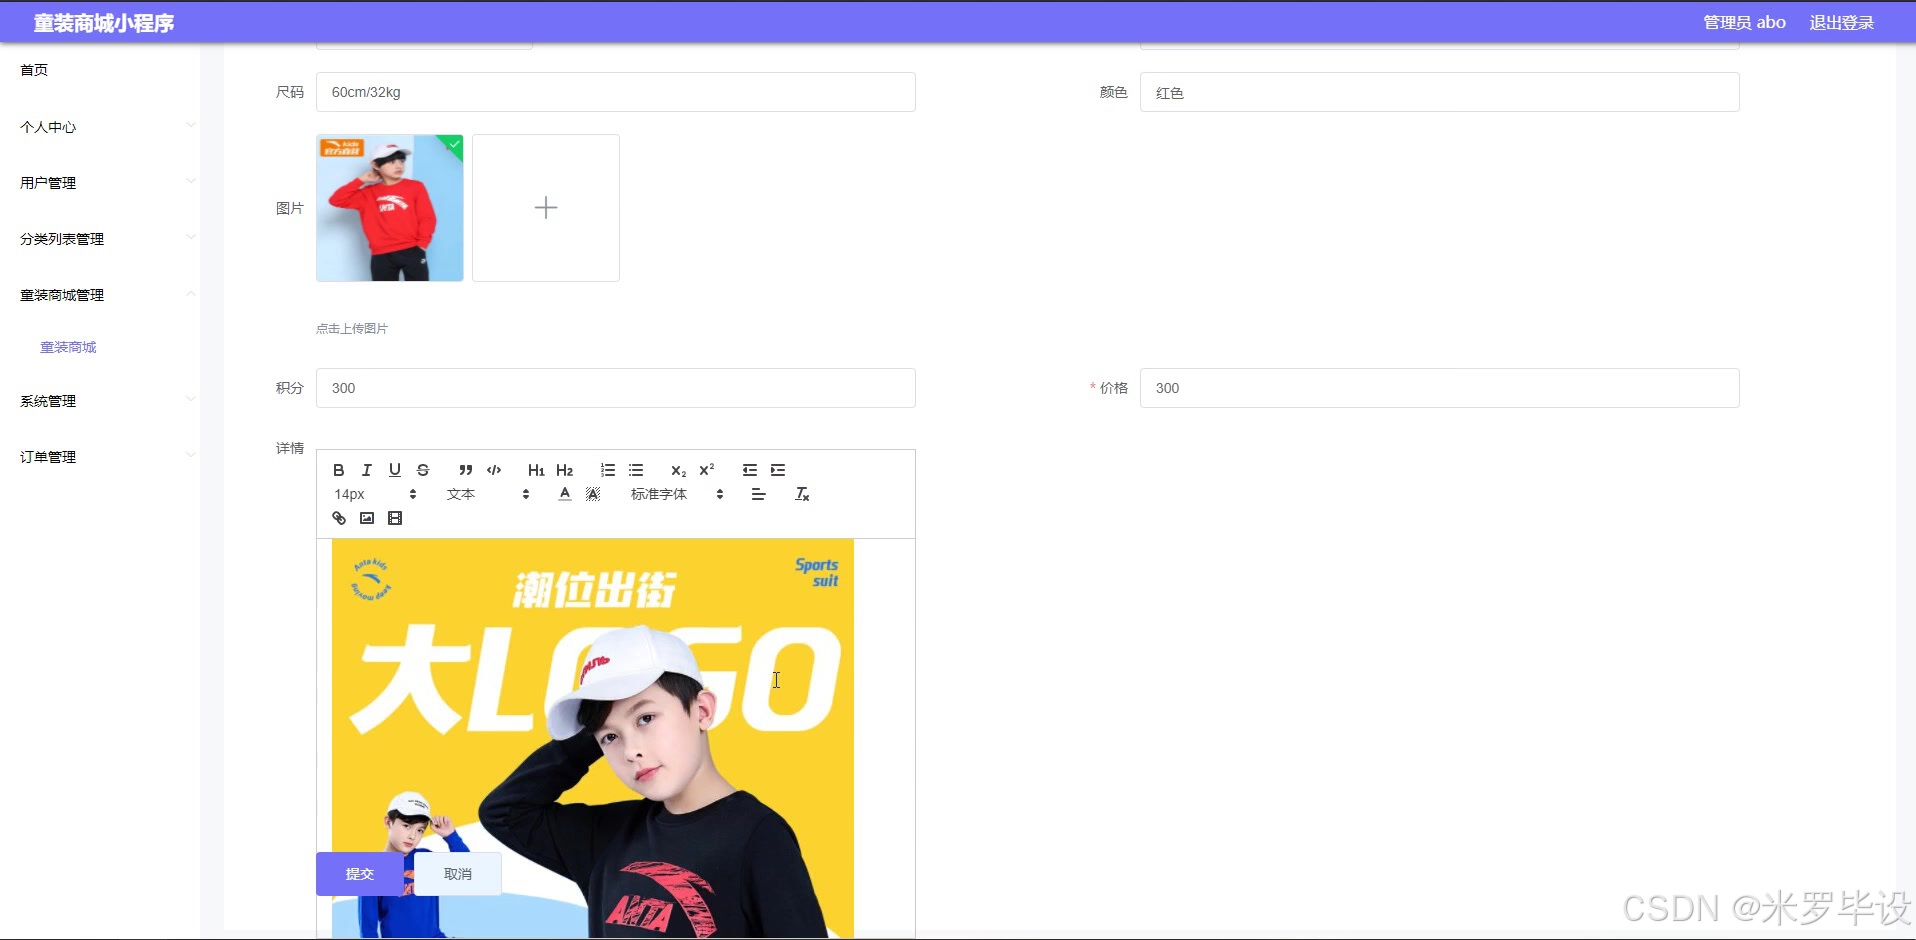Toggle bold formatting in editor
Screen dimensions: 1916x940
pyautogui.click(x=339, y=470)
